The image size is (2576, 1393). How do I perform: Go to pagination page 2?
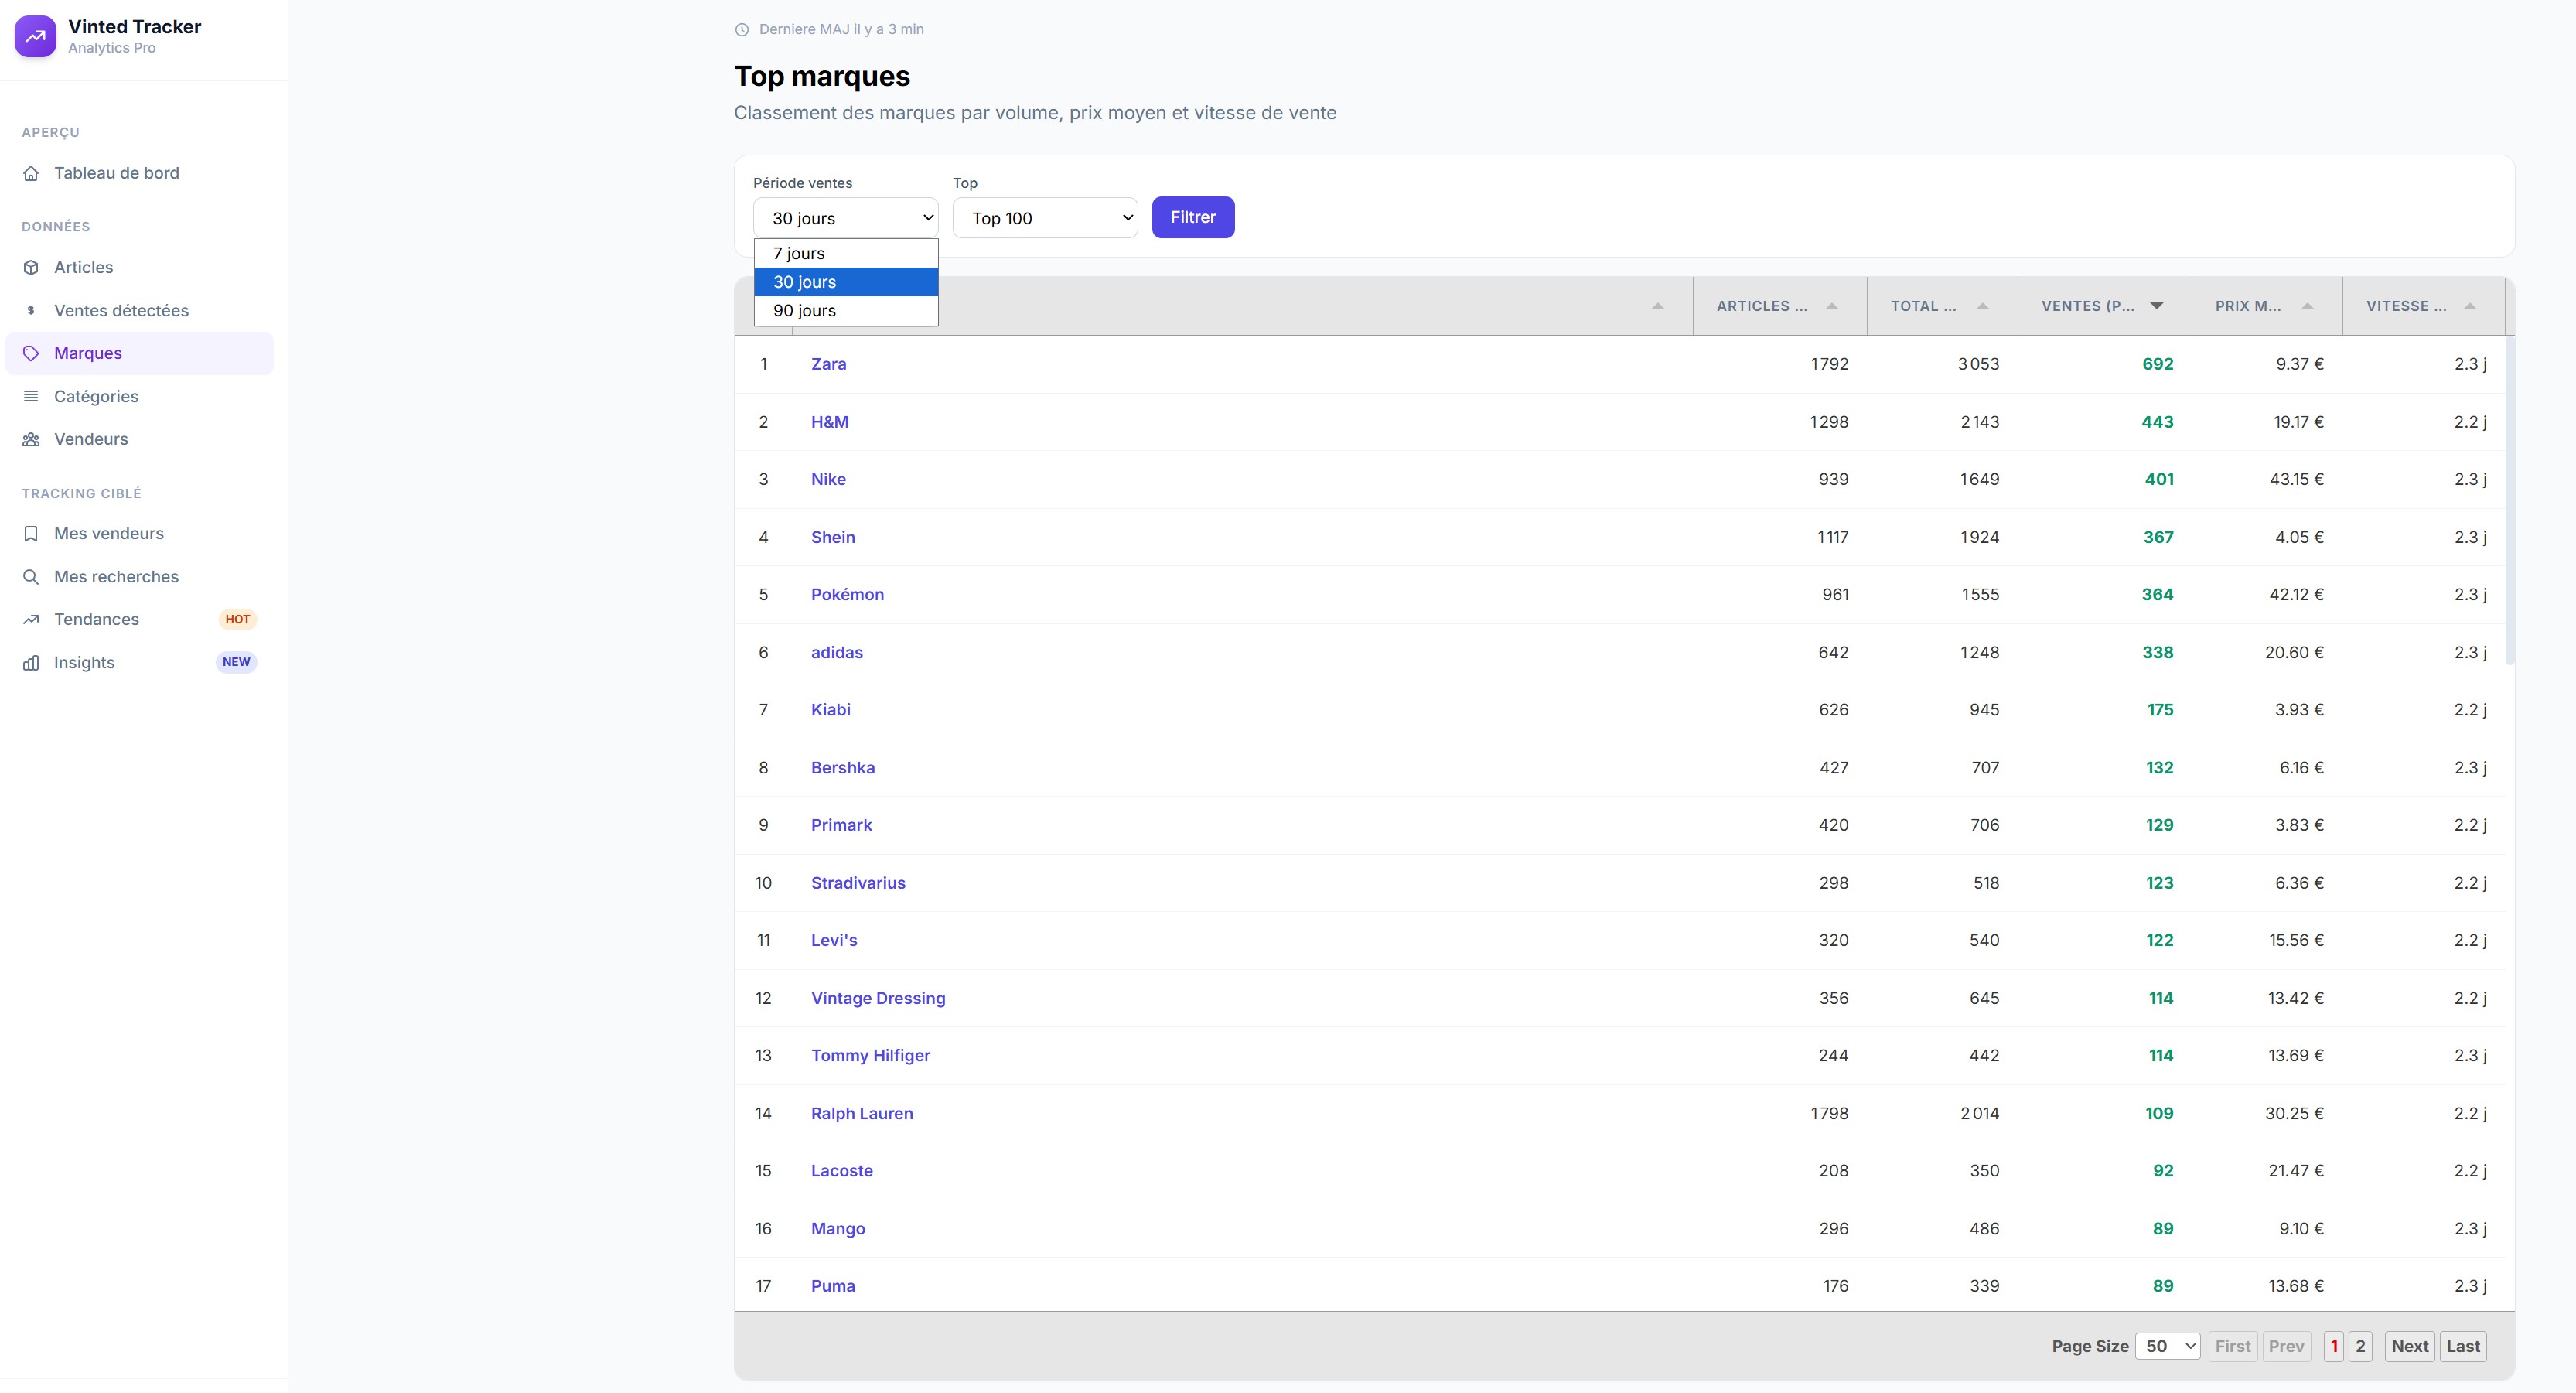click(2360, 1347)
